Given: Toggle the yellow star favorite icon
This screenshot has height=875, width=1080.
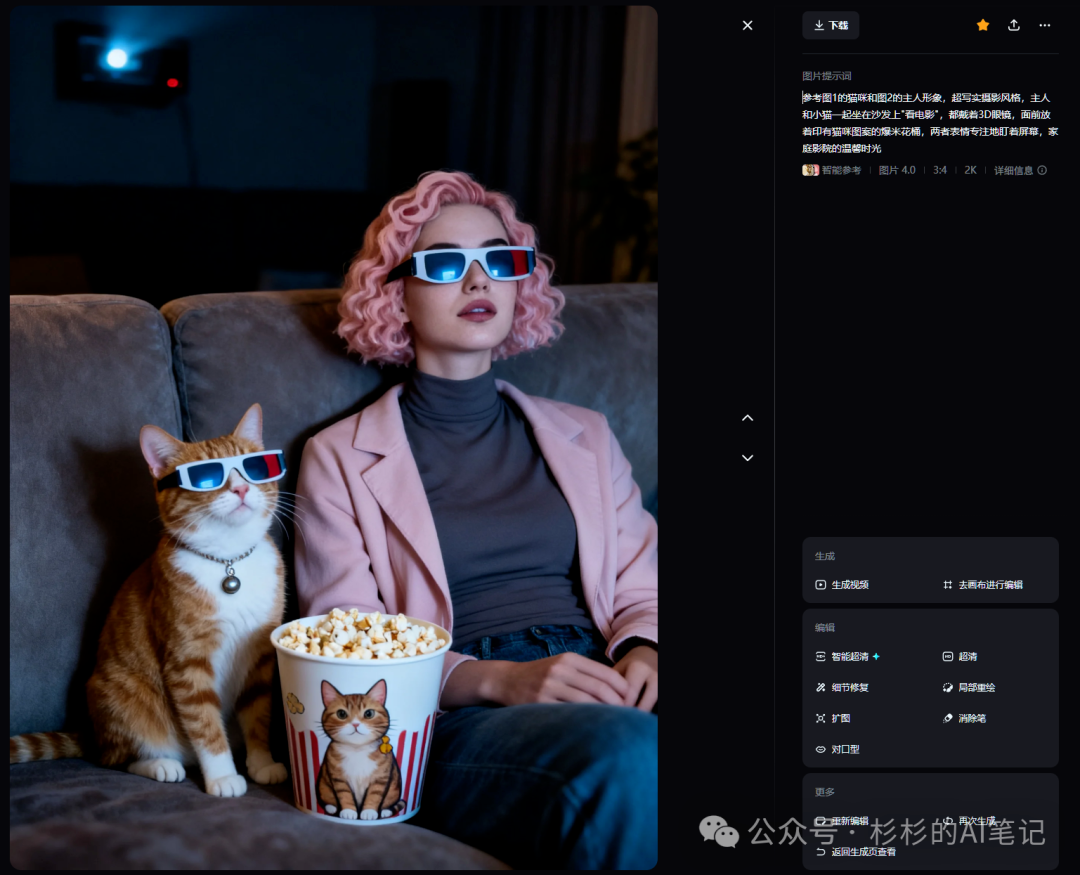Looking at the screenshot, I should point(983,25).
